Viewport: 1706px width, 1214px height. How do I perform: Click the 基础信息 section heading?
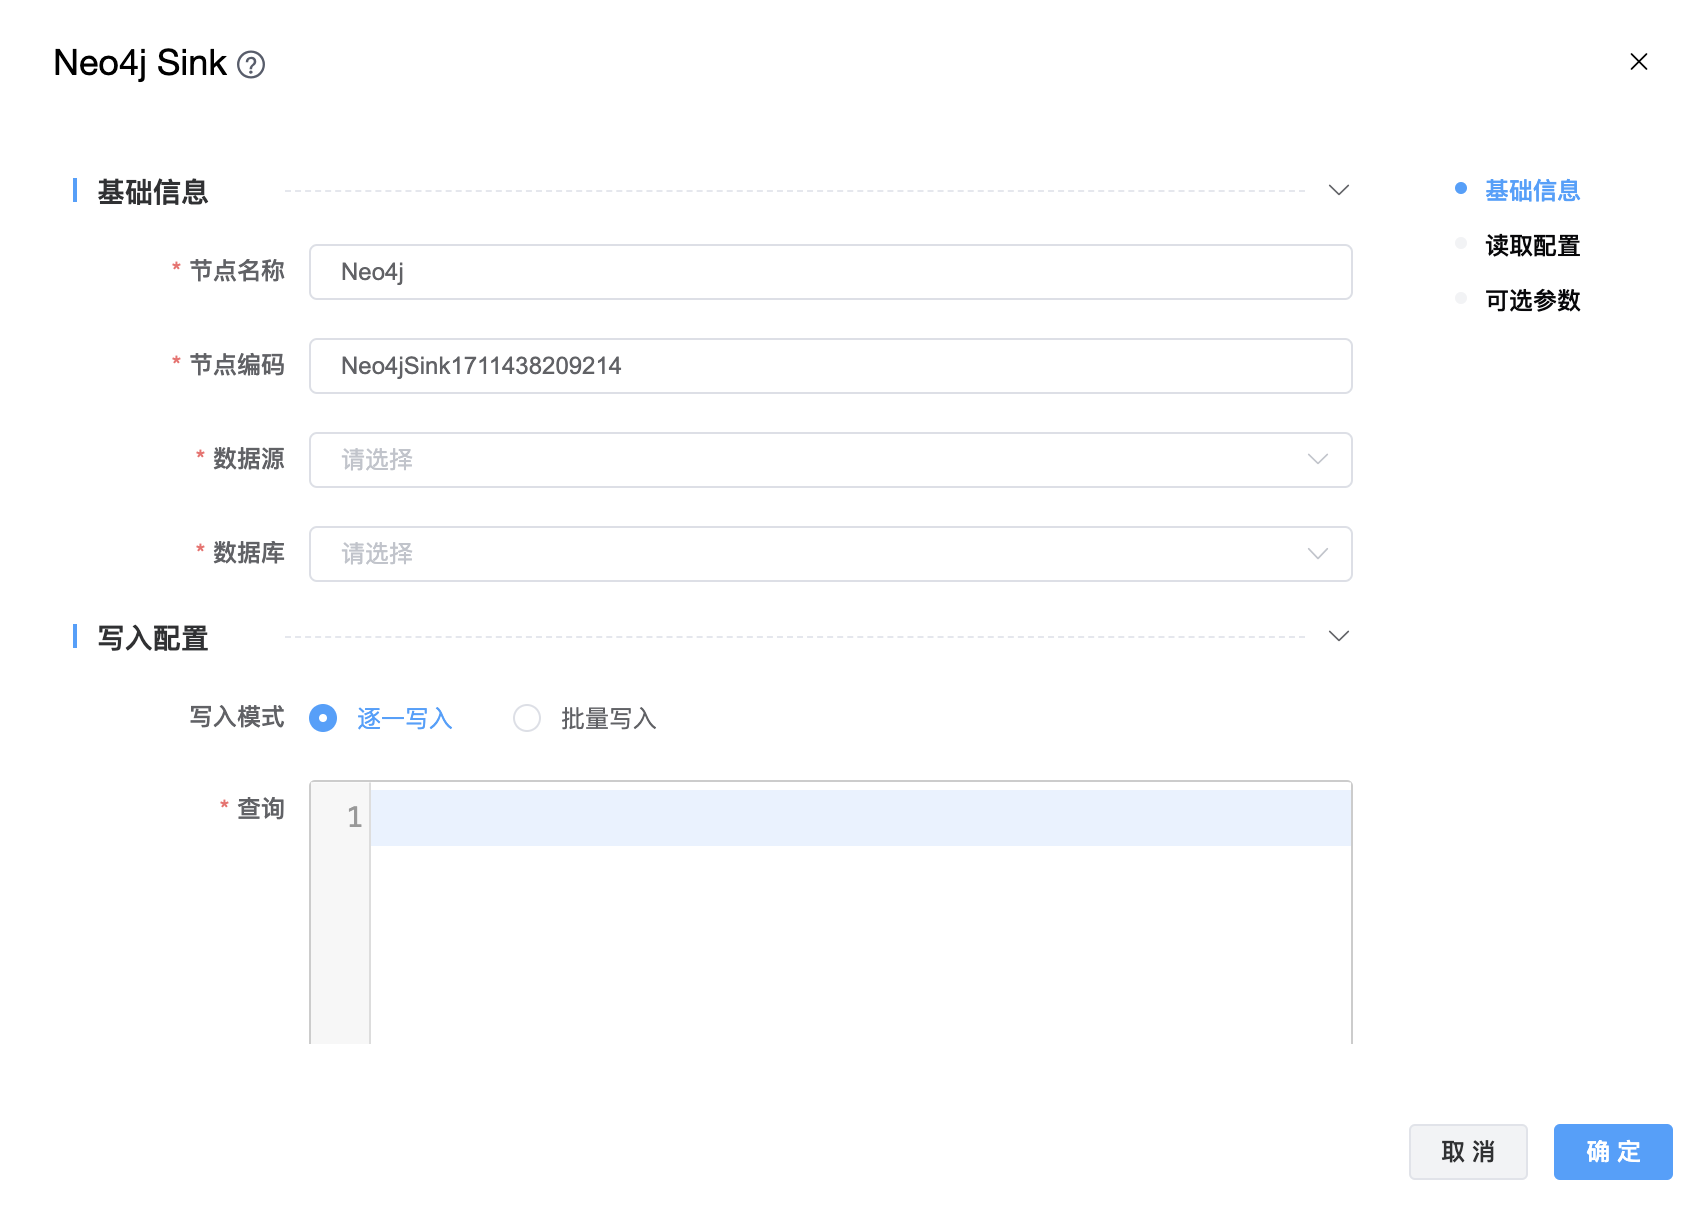[x=153, y=191]
